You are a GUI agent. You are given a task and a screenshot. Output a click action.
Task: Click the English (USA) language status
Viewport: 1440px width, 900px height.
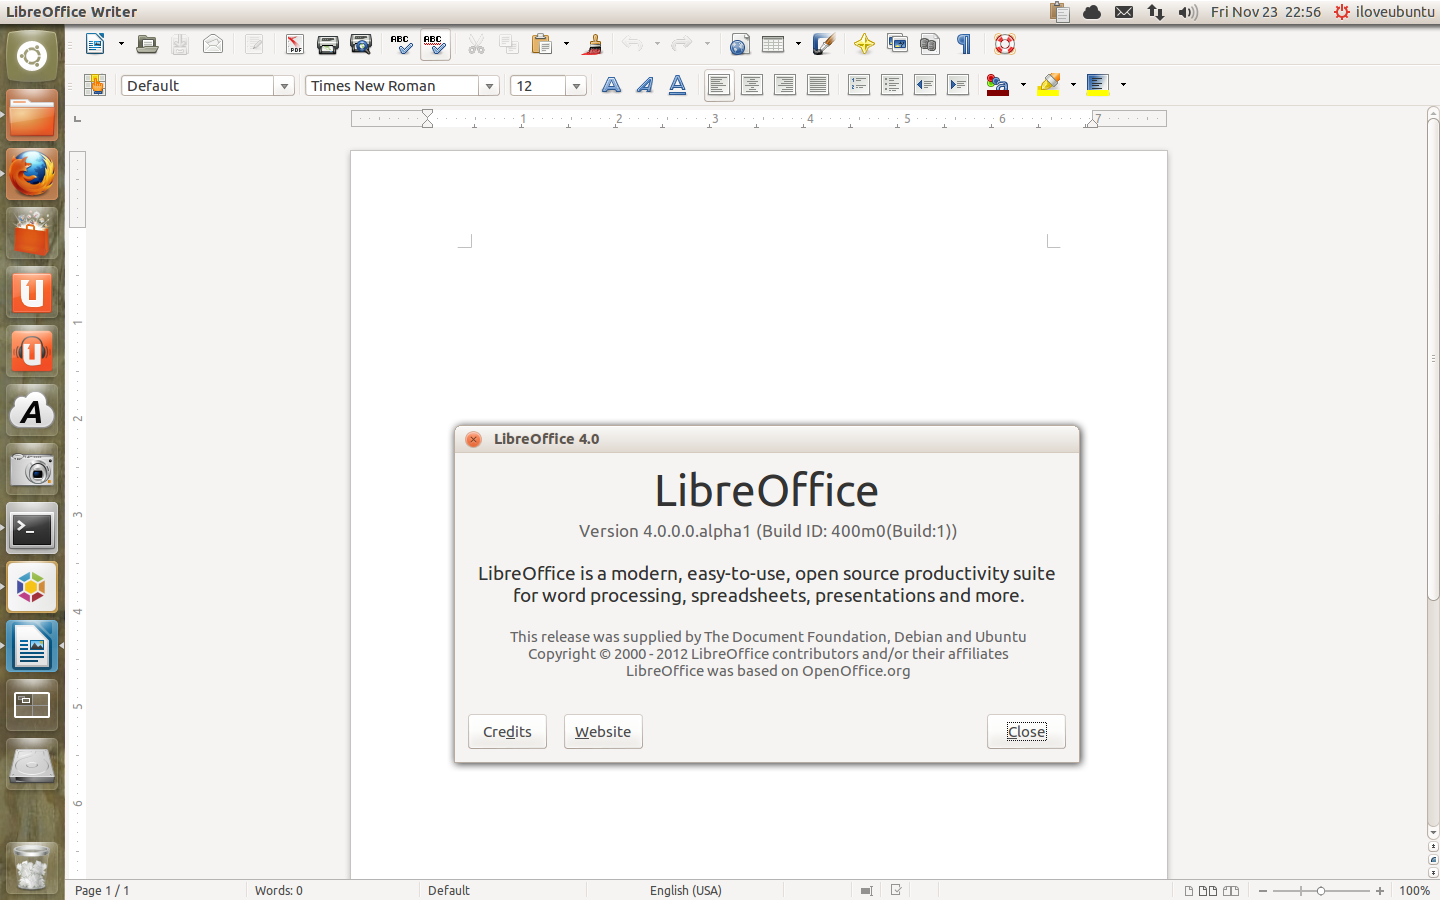(x=686, y=890)
